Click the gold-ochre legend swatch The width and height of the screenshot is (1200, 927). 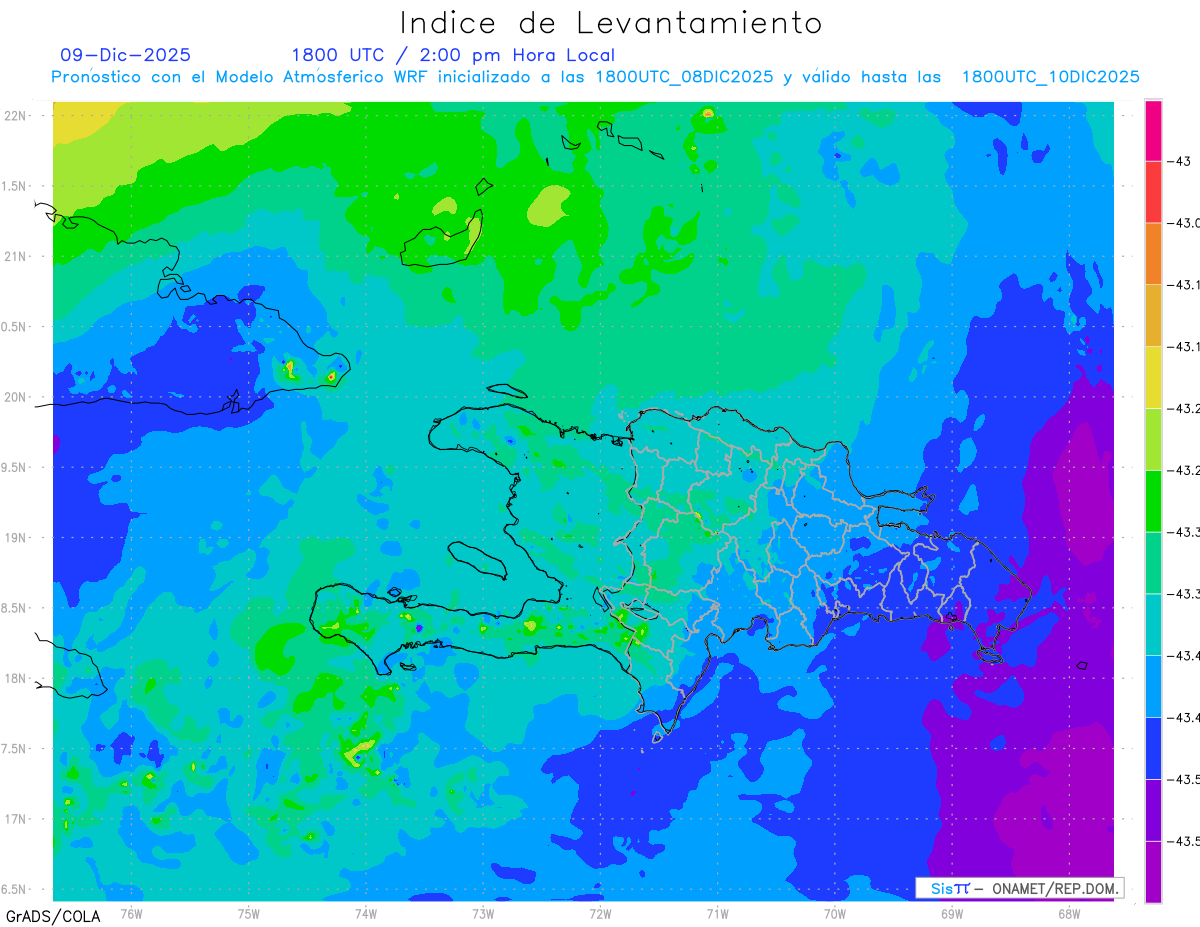tap(1153, 315)
